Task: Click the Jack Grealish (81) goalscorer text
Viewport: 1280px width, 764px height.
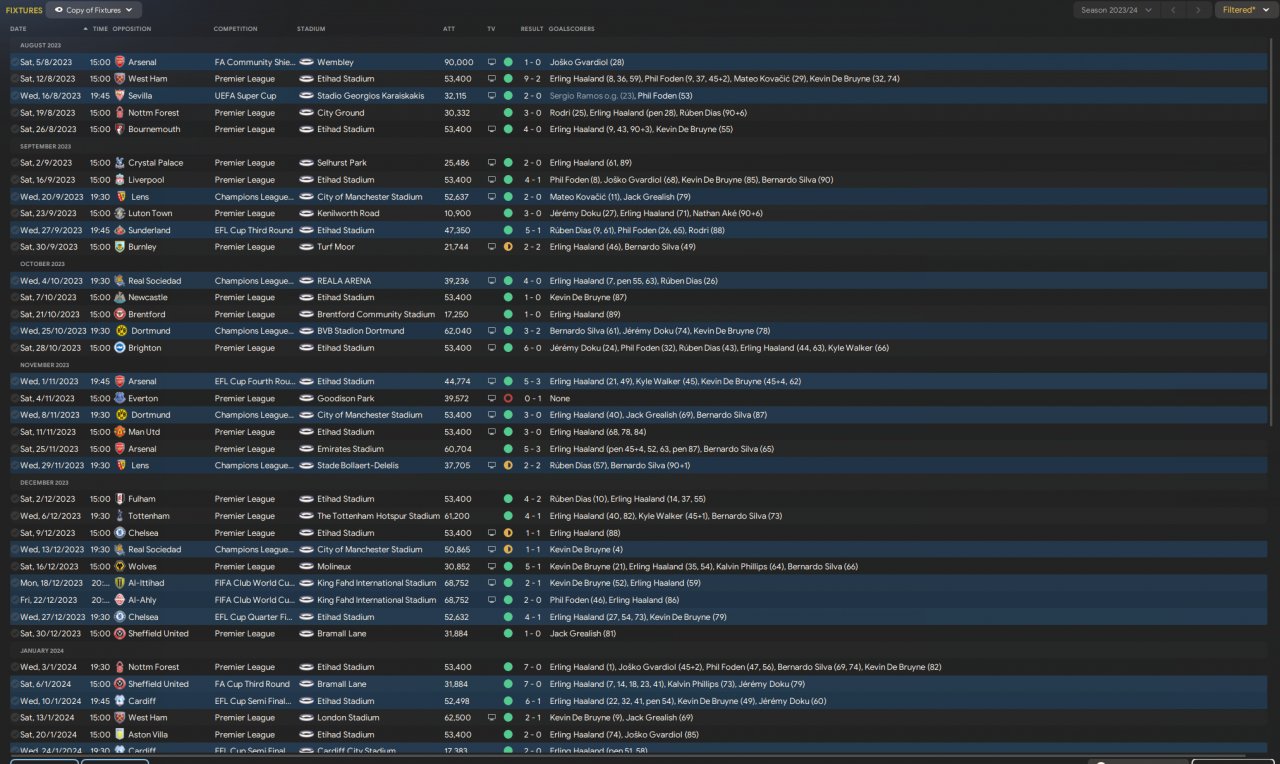Action: 583,633
